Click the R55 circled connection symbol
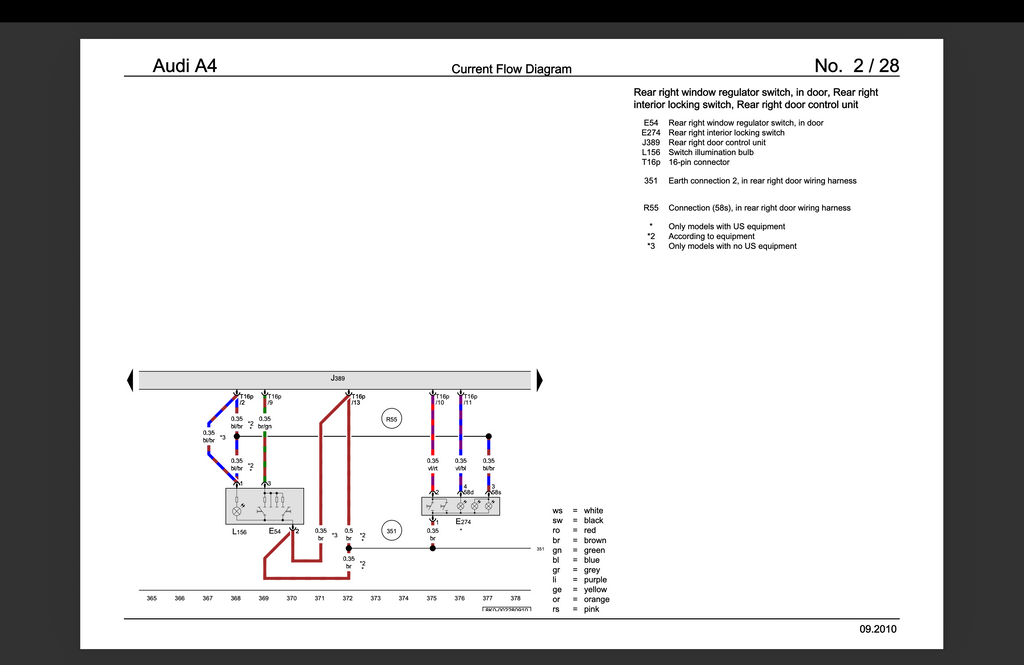The height and width of the screenshot is (665, 1024). (x=391, y=419)
